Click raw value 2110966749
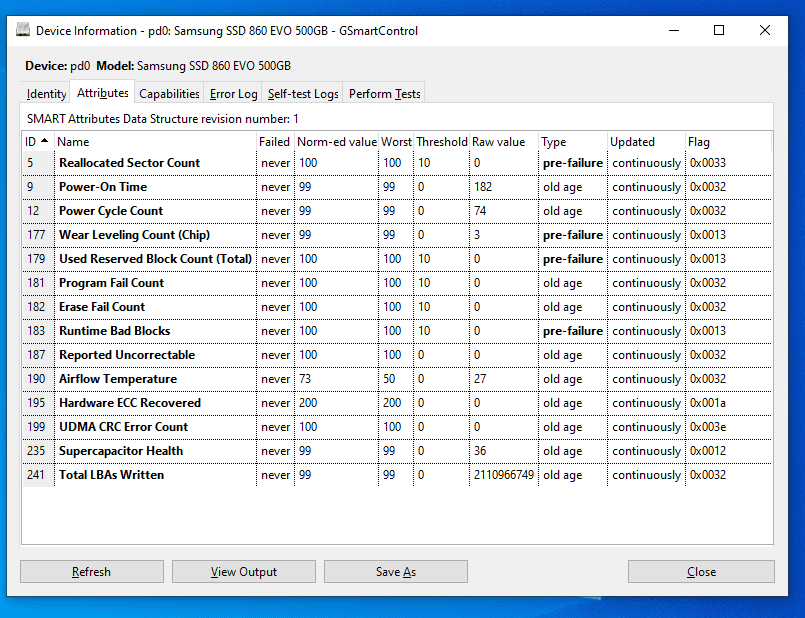Screen dimensions: 805x618 pyautogui.click(x=504, y=475)
